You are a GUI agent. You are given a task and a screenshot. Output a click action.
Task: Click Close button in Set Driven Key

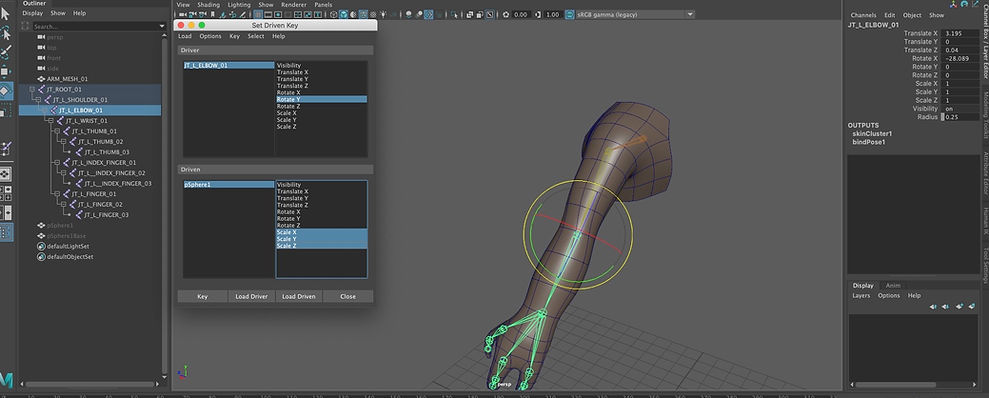(x=348, y=296)
